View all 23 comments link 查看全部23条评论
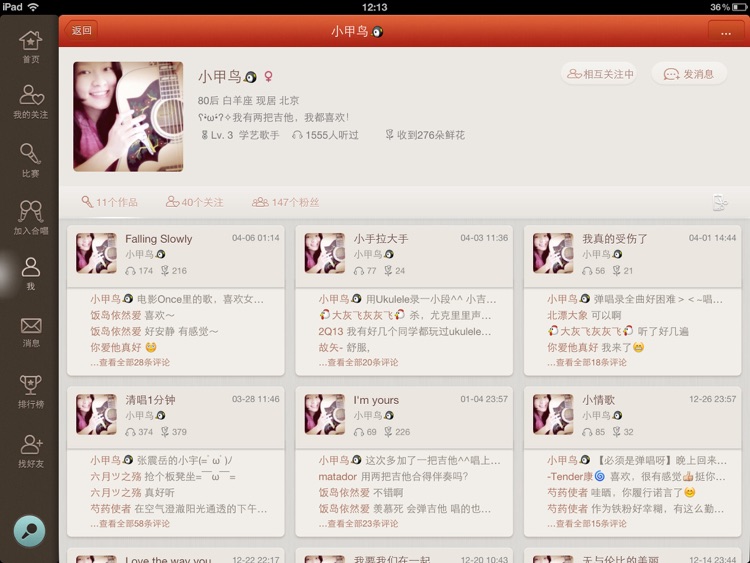 pyautogui.click(x=358, y=524)
